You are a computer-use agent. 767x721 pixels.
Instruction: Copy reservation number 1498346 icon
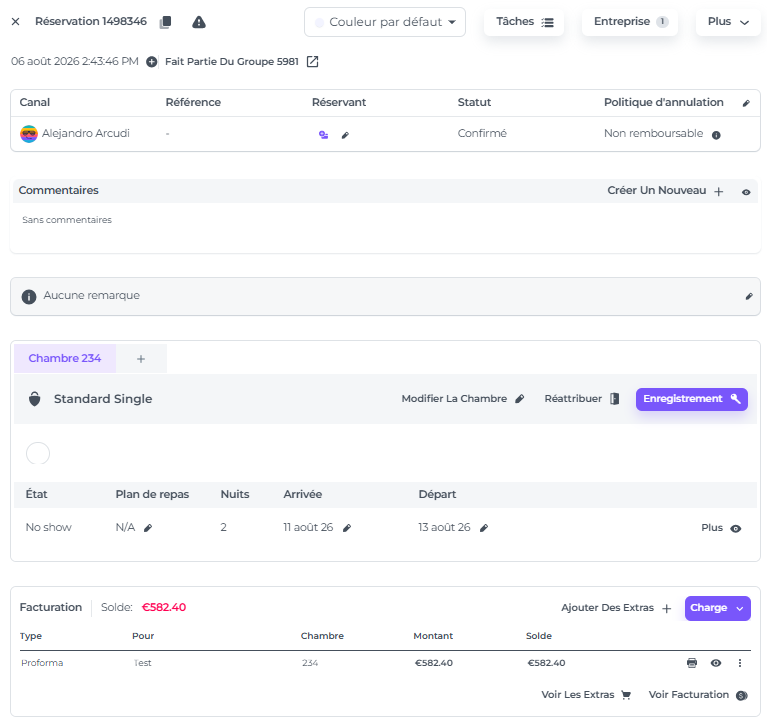click(166, 22)
